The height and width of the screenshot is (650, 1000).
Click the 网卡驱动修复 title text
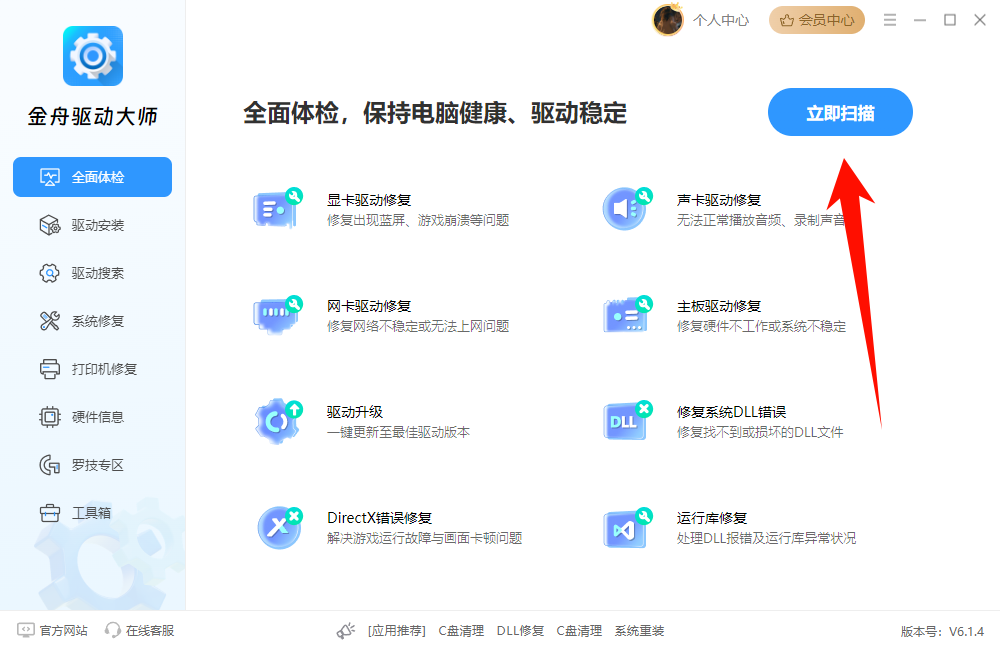pos(369,306)
